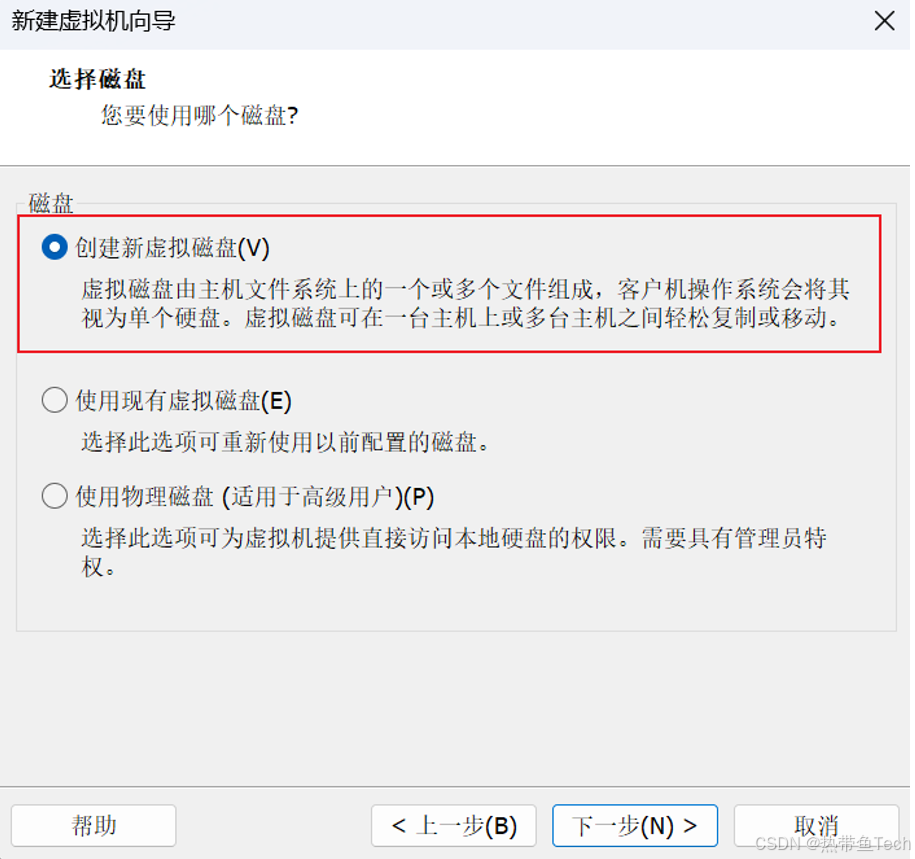Click empty area below the 磁盘 group box
The image size is (915, 859).
tap(455, 706)
